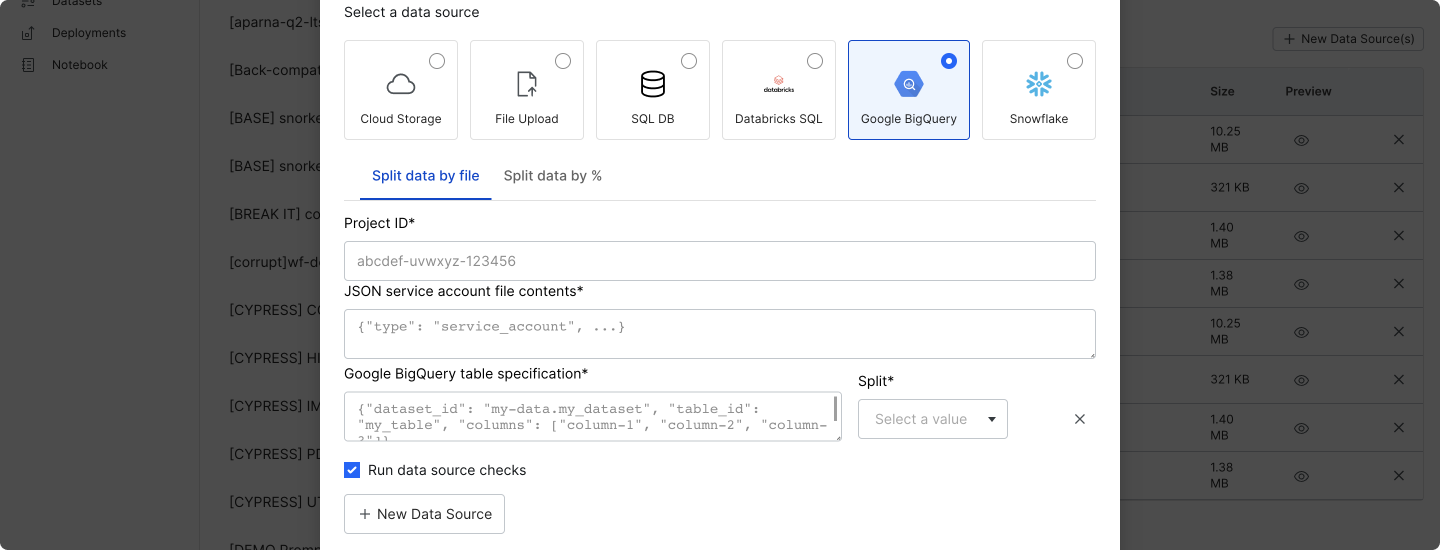Click the BigQuery table specification textarea
The height and width of the screenshot is (550, 1440).
point(593,416)
